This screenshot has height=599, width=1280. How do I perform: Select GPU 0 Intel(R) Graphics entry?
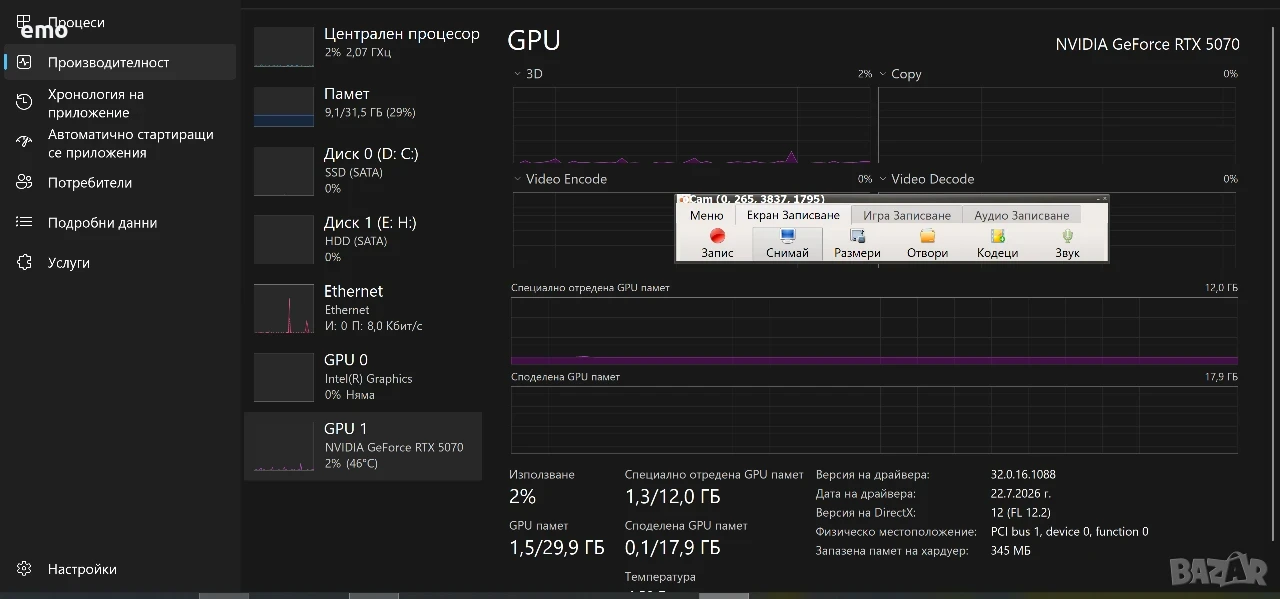363,377
